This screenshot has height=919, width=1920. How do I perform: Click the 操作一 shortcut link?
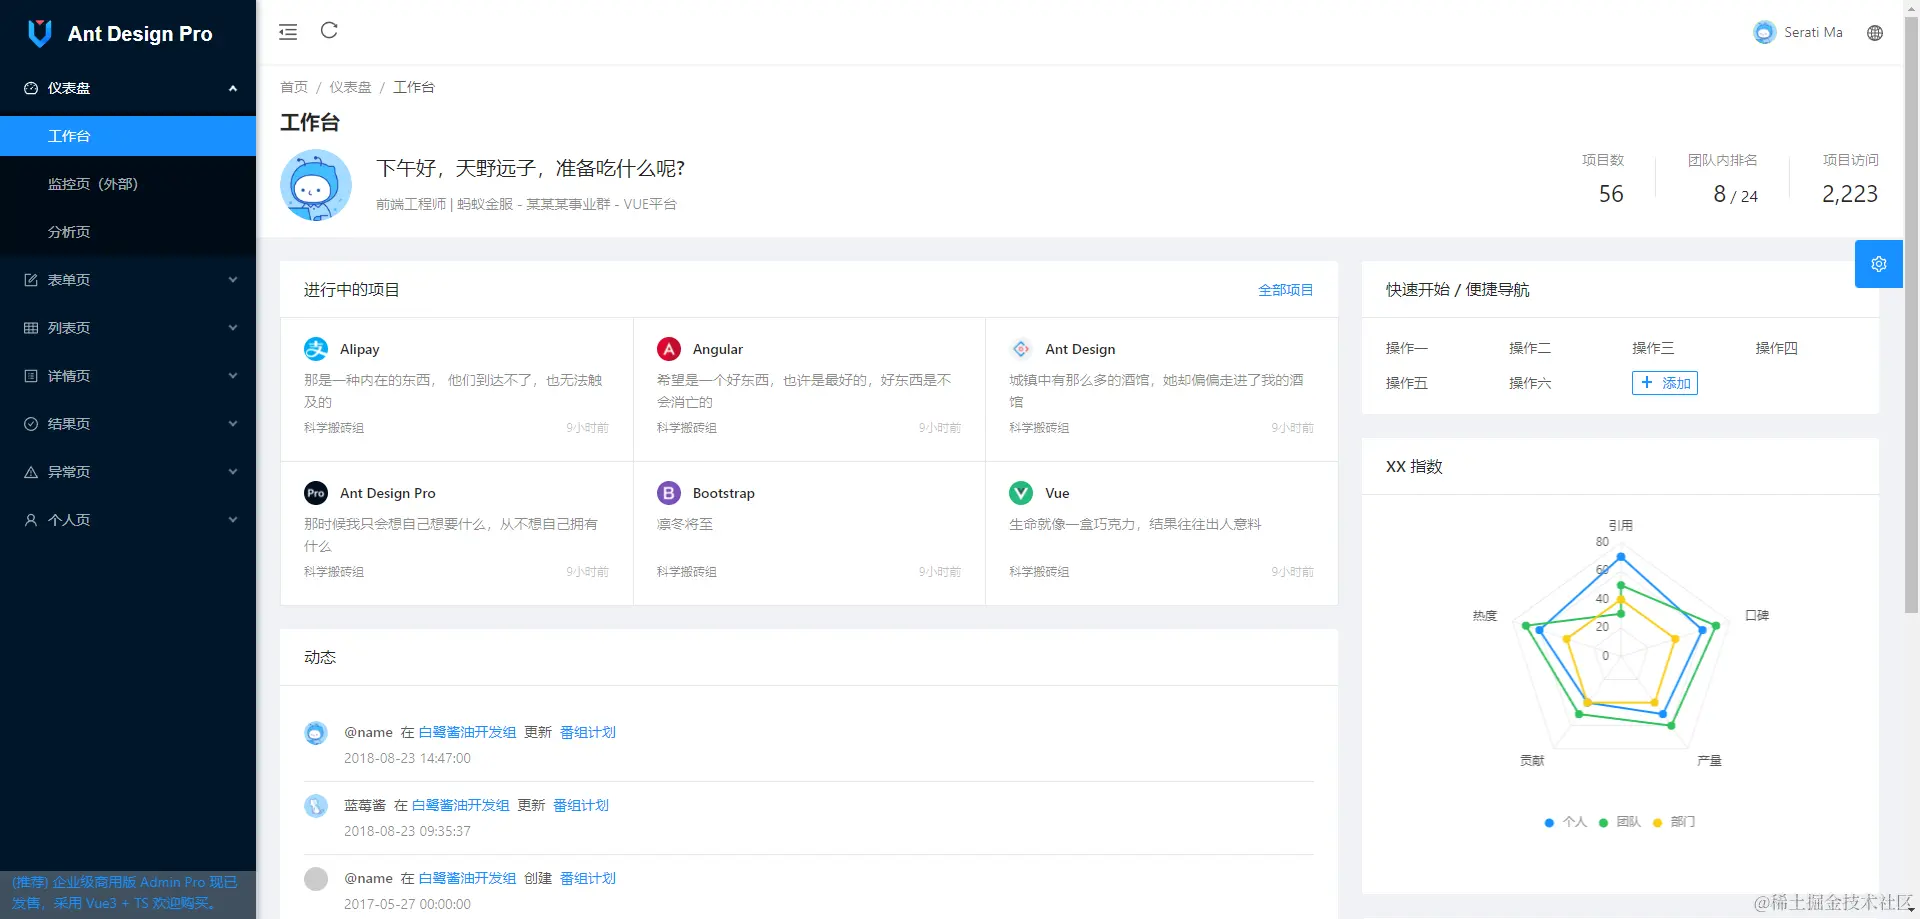[x=1406, y=348]
